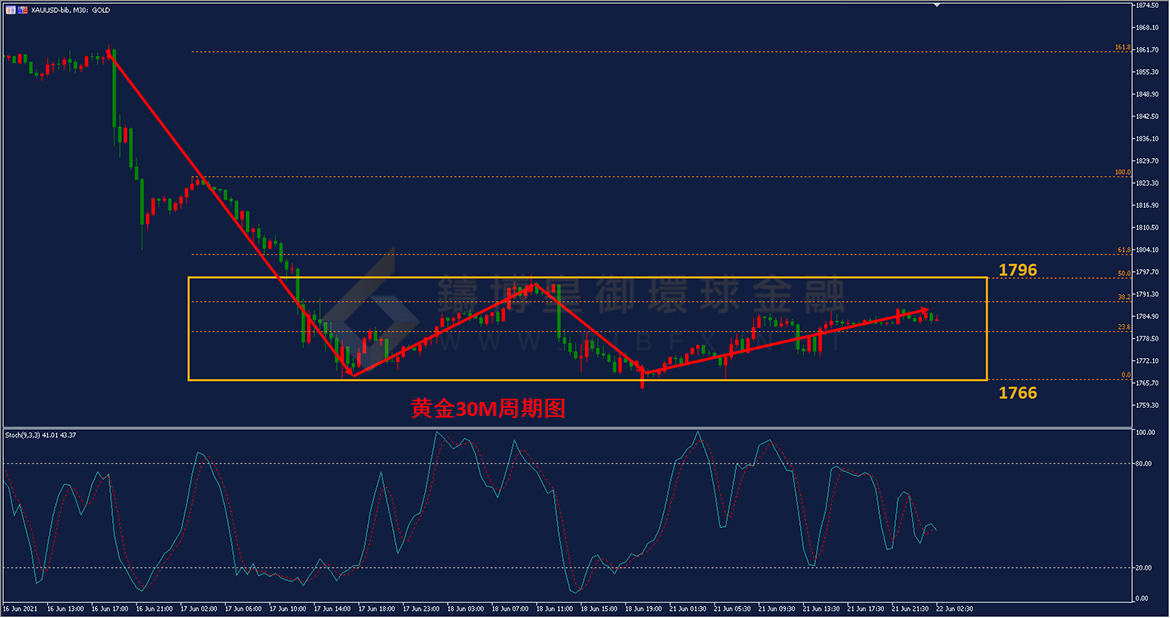This screenshot has height=618, width=1170.
Task: Click the 16 Jun 2021 date on time axis
Action: tap(20, 608)
